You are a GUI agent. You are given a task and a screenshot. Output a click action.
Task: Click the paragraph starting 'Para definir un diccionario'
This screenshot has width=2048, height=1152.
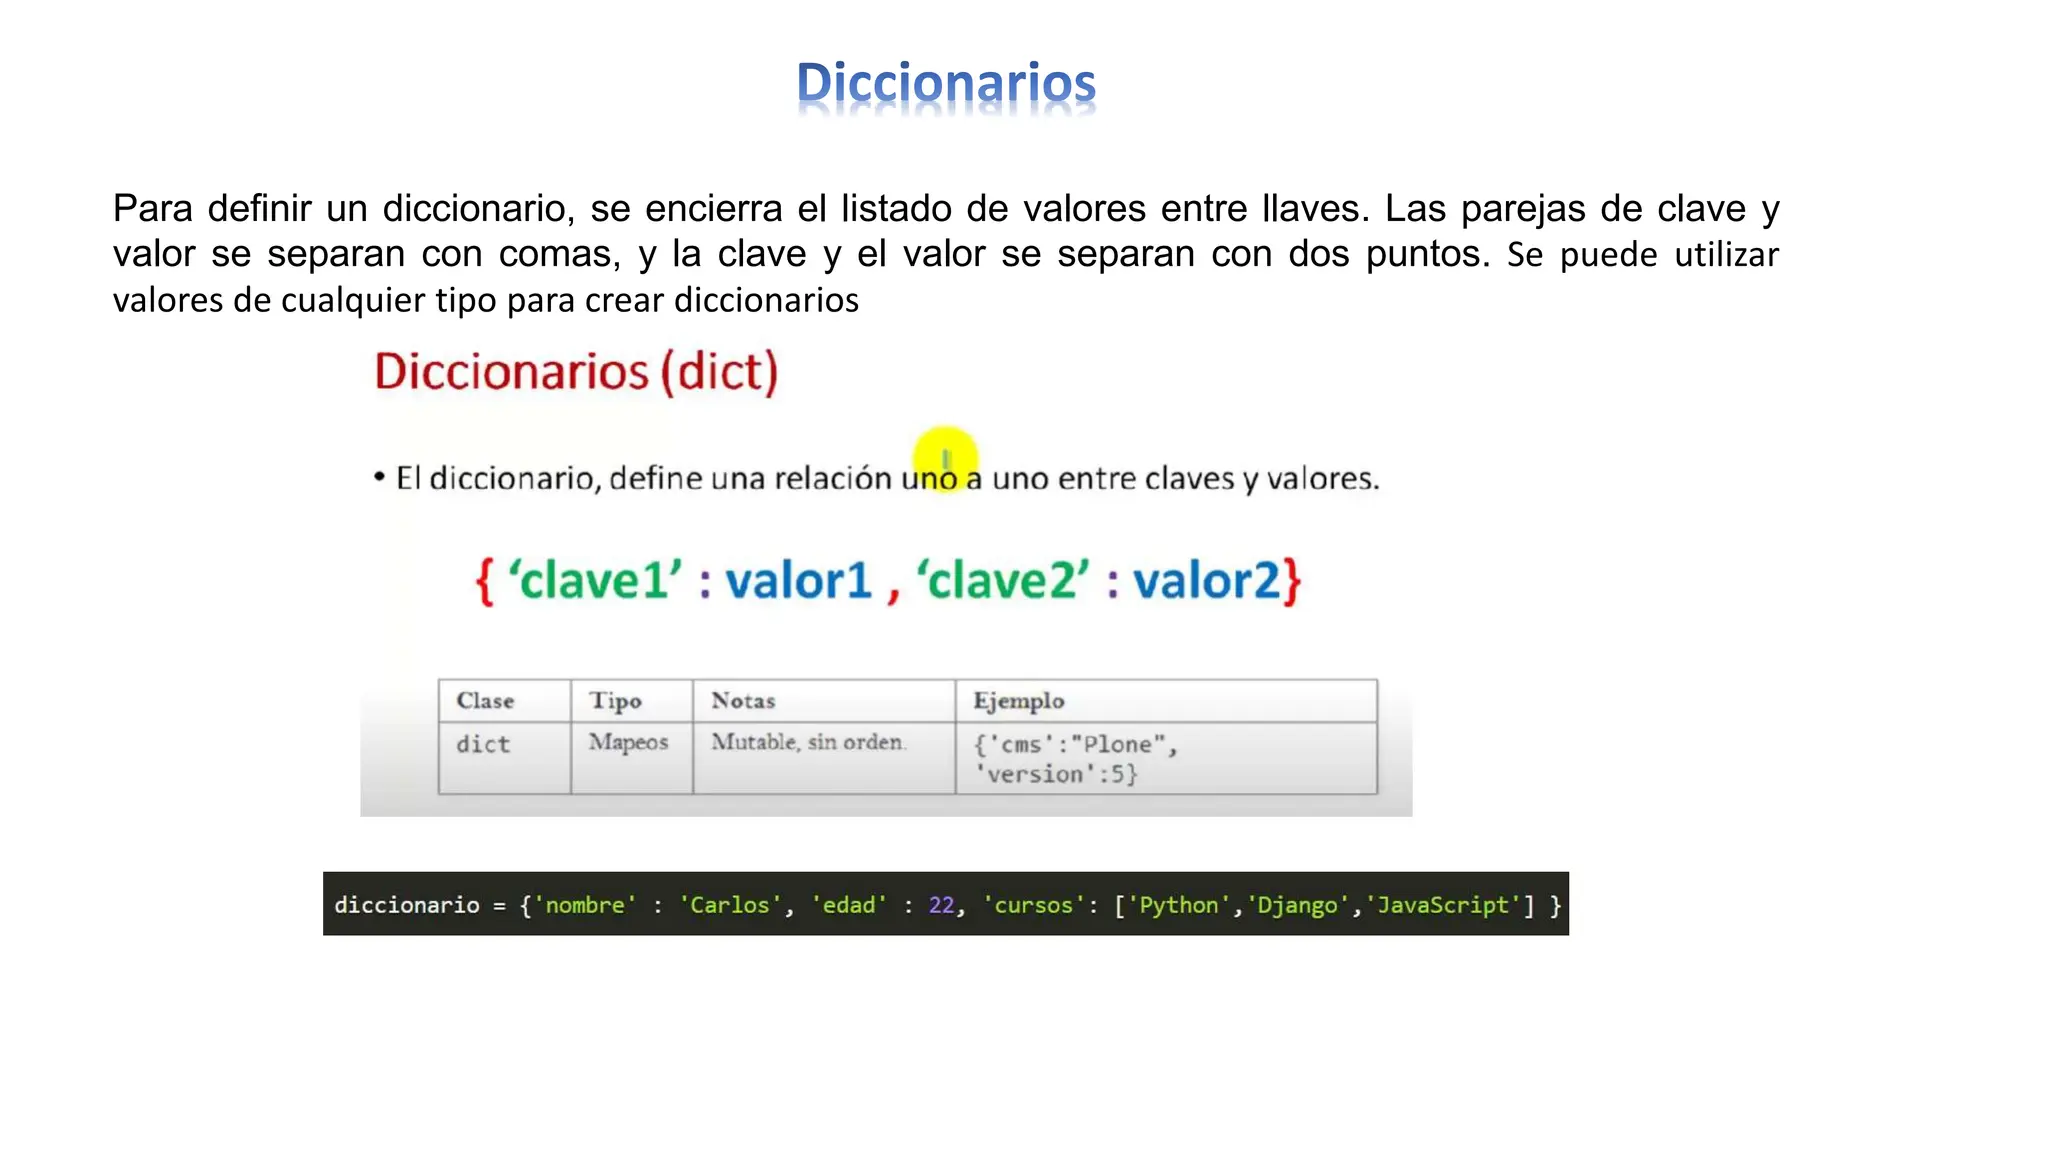[946, 254]
